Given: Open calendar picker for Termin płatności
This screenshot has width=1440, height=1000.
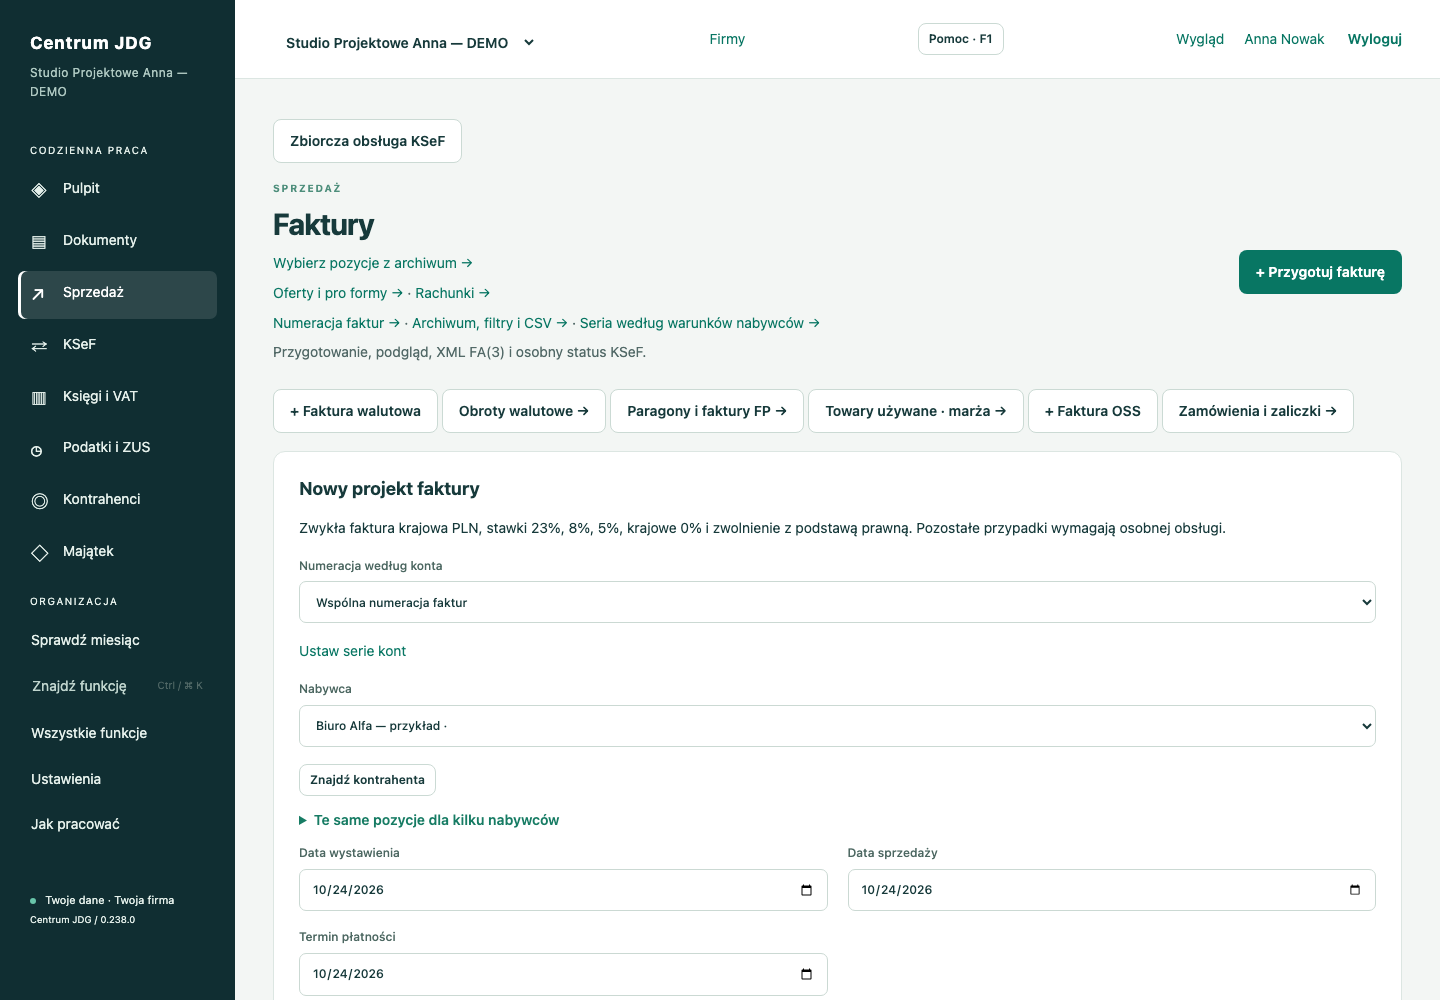Looking at the screenshot, I should [806, 974].
